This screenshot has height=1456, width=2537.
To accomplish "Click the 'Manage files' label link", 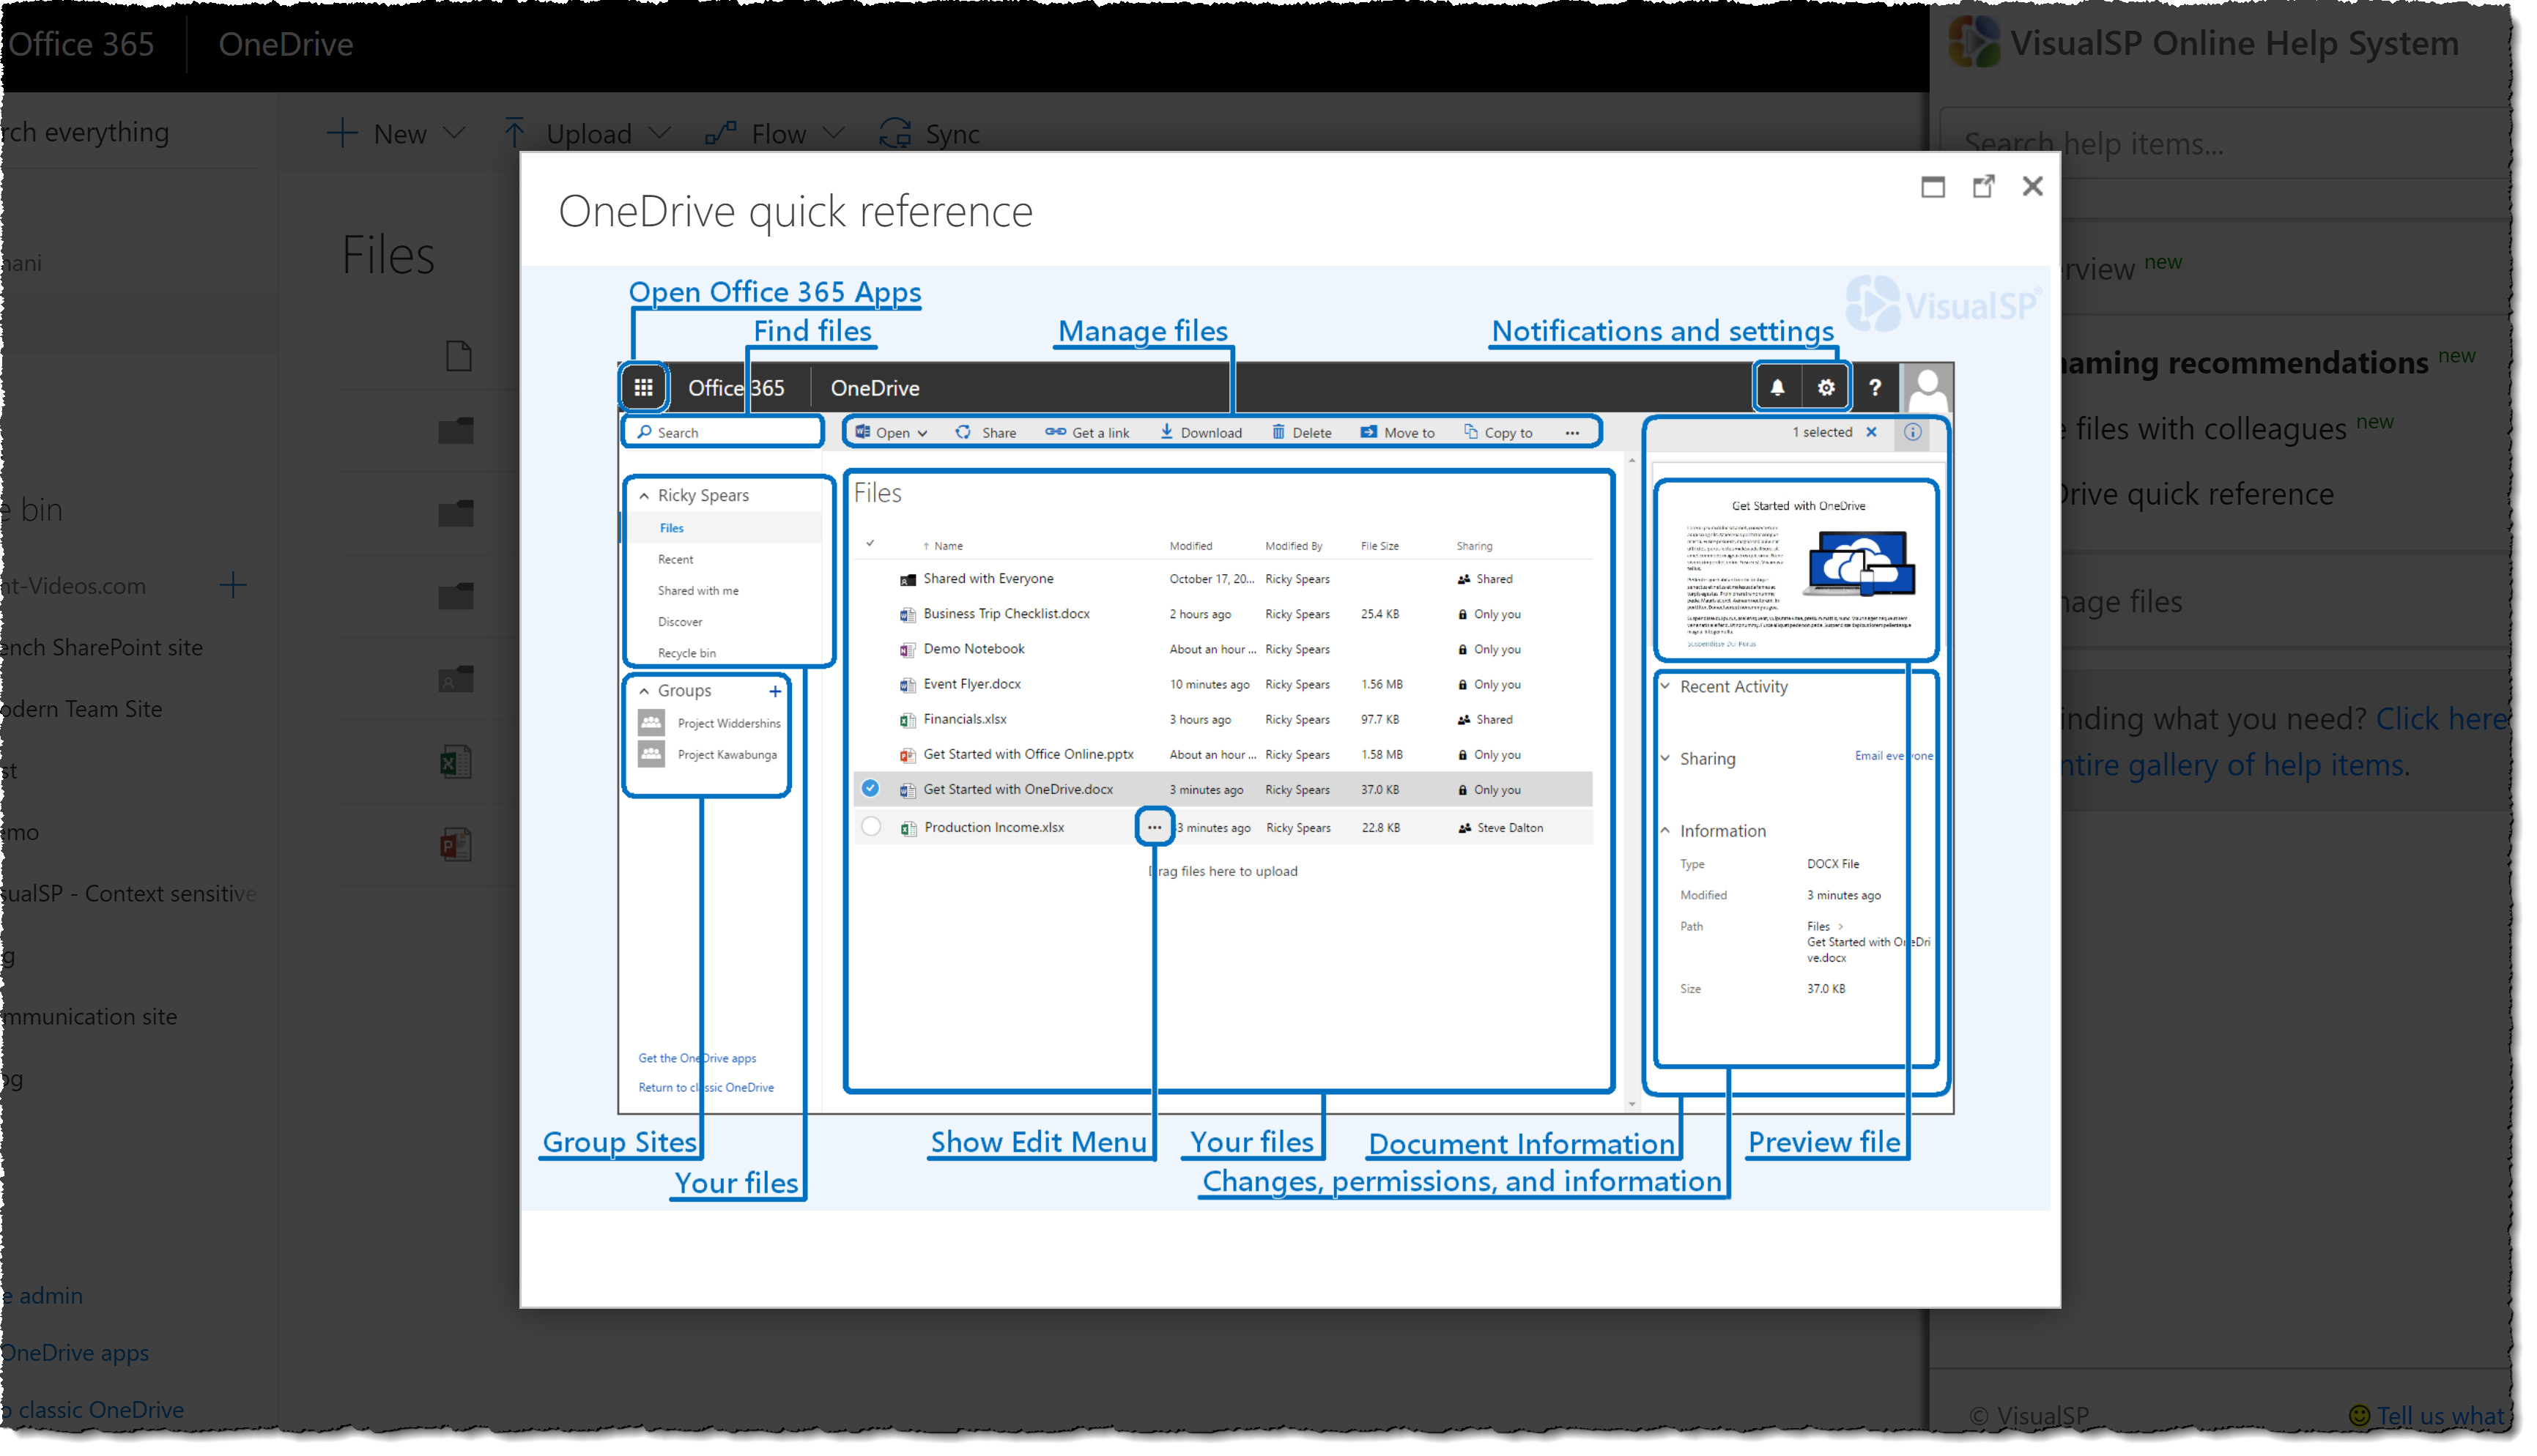I will (x=1144, y=332).
